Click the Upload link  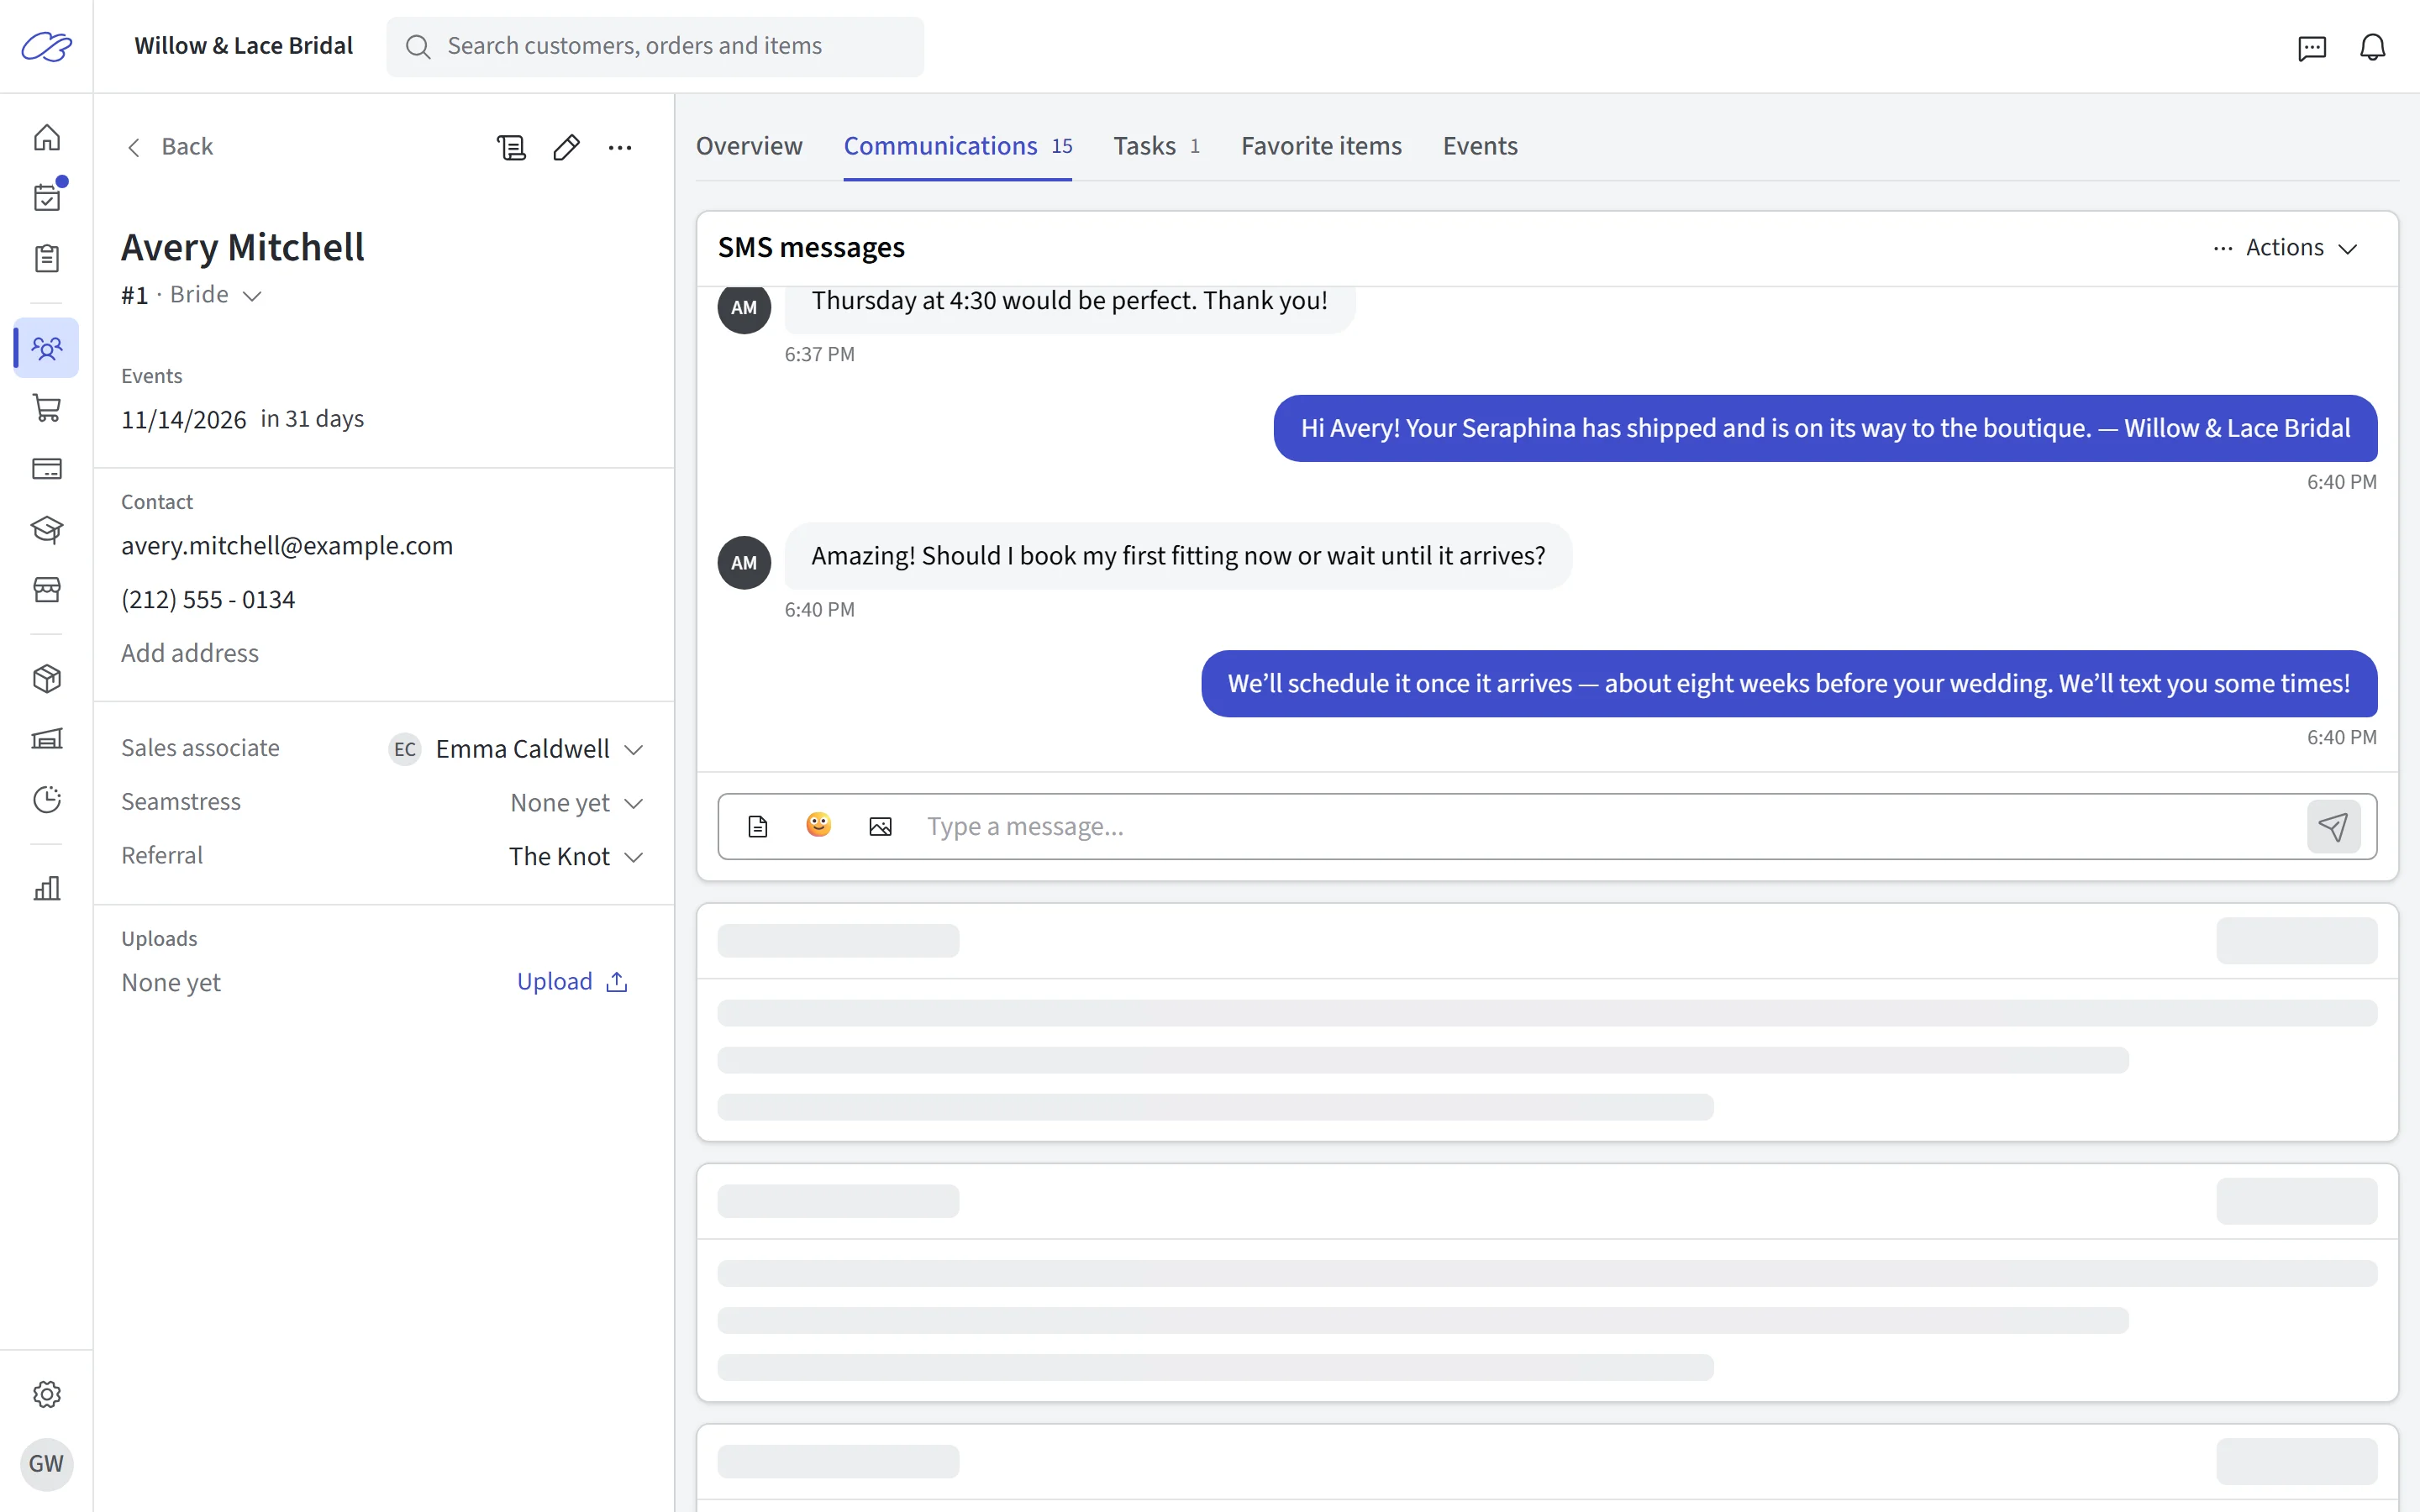click(572, 982)
